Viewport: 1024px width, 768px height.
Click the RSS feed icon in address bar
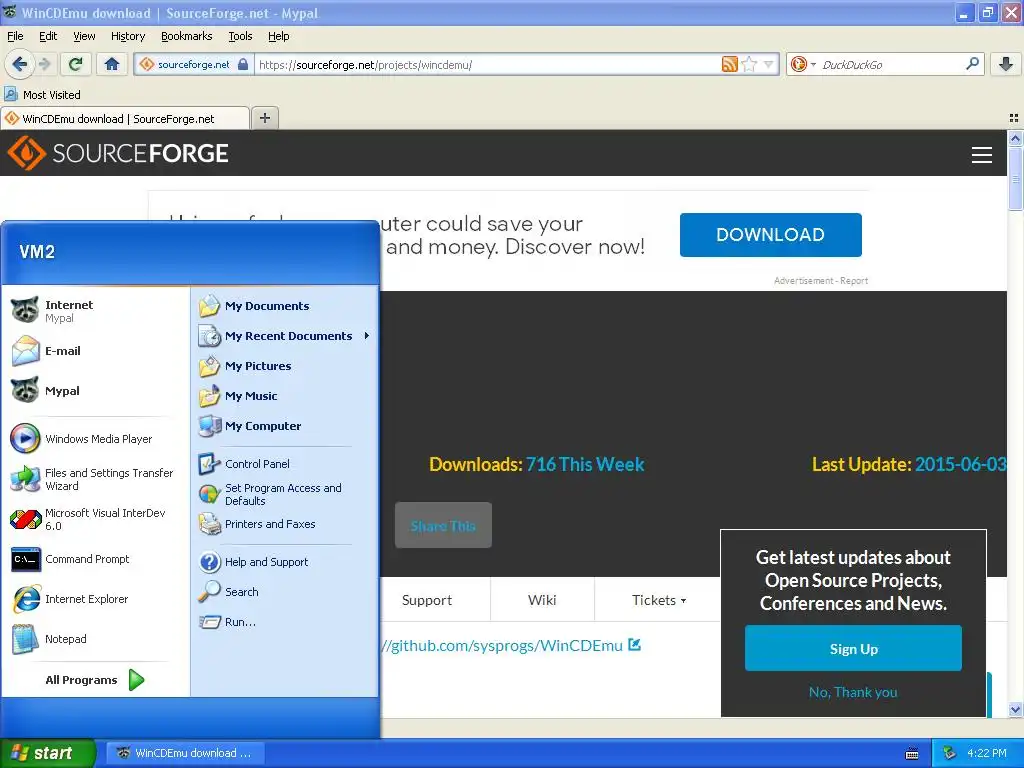[x=729, y=64]
